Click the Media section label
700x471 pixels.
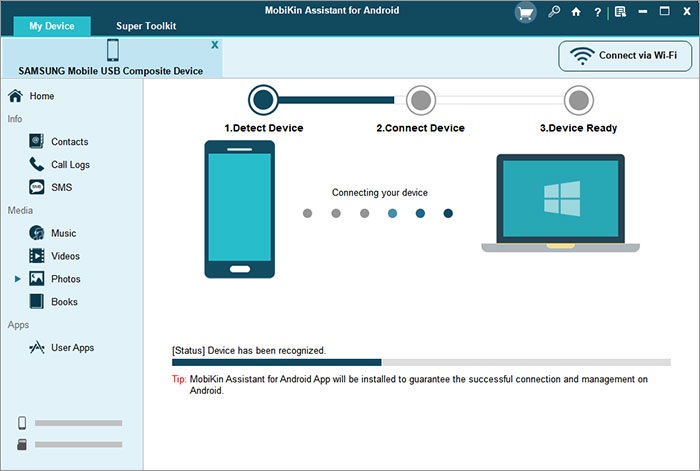20,210
